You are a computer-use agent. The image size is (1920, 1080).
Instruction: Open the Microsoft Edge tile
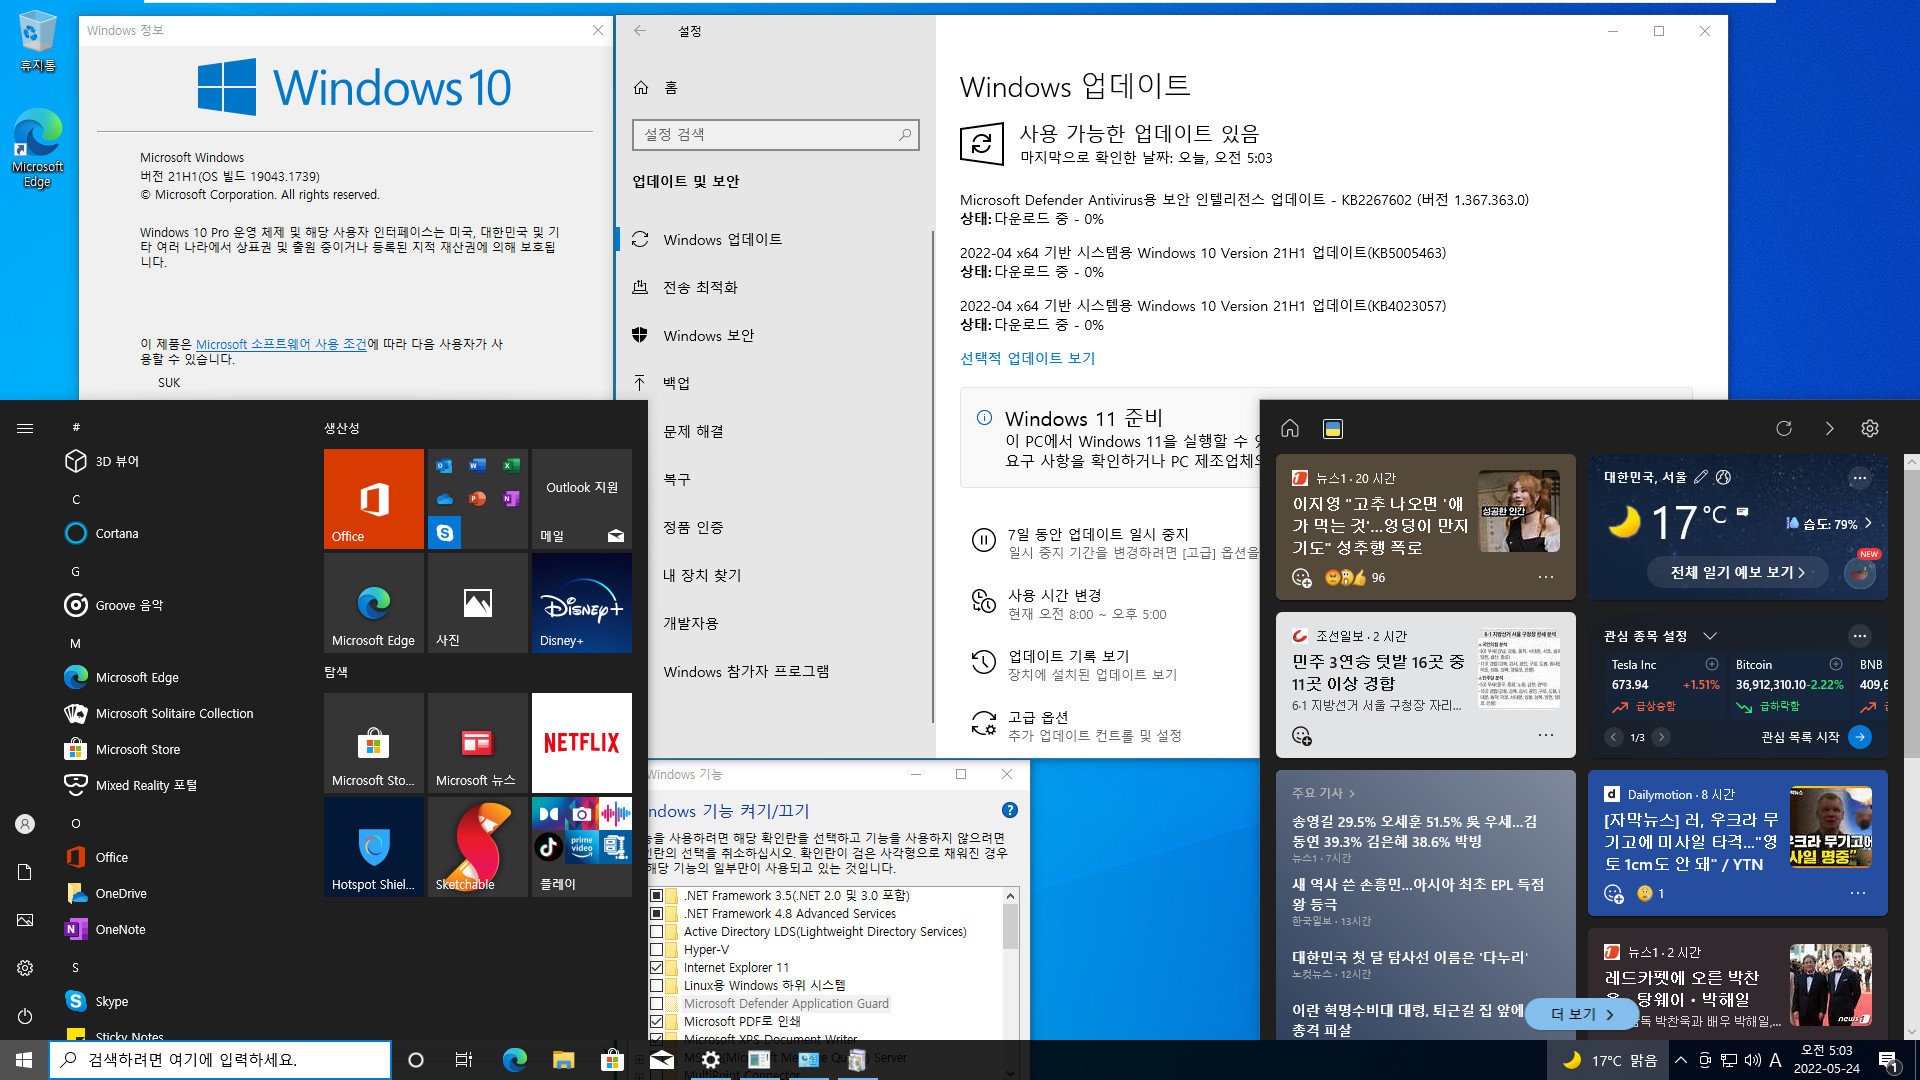click(373, 603)
